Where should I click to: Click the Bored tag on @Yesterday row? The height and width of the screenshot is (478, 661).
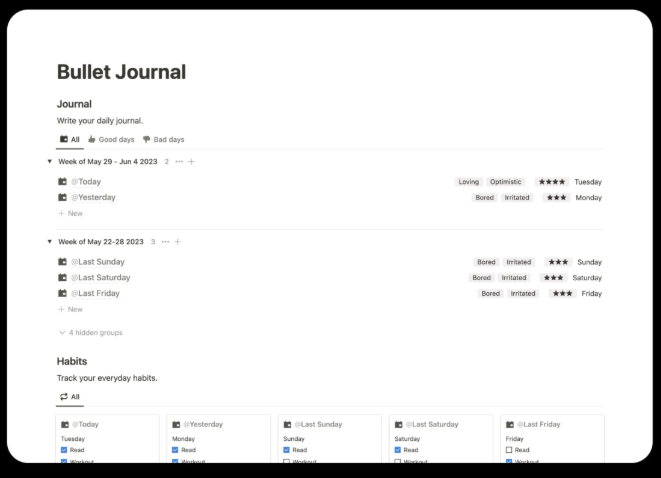pyautogui.click(x=484, y=197)
